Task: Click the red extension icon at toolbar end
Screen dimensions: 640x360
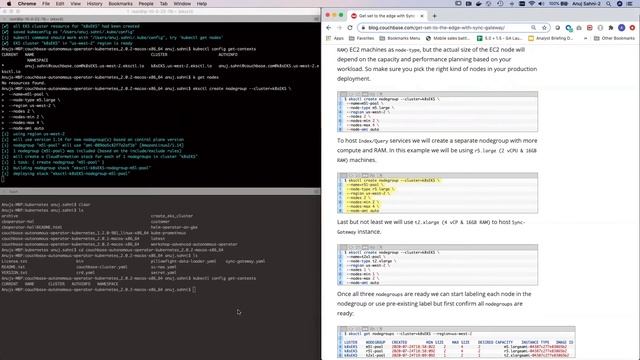Action: coord(632,27)
